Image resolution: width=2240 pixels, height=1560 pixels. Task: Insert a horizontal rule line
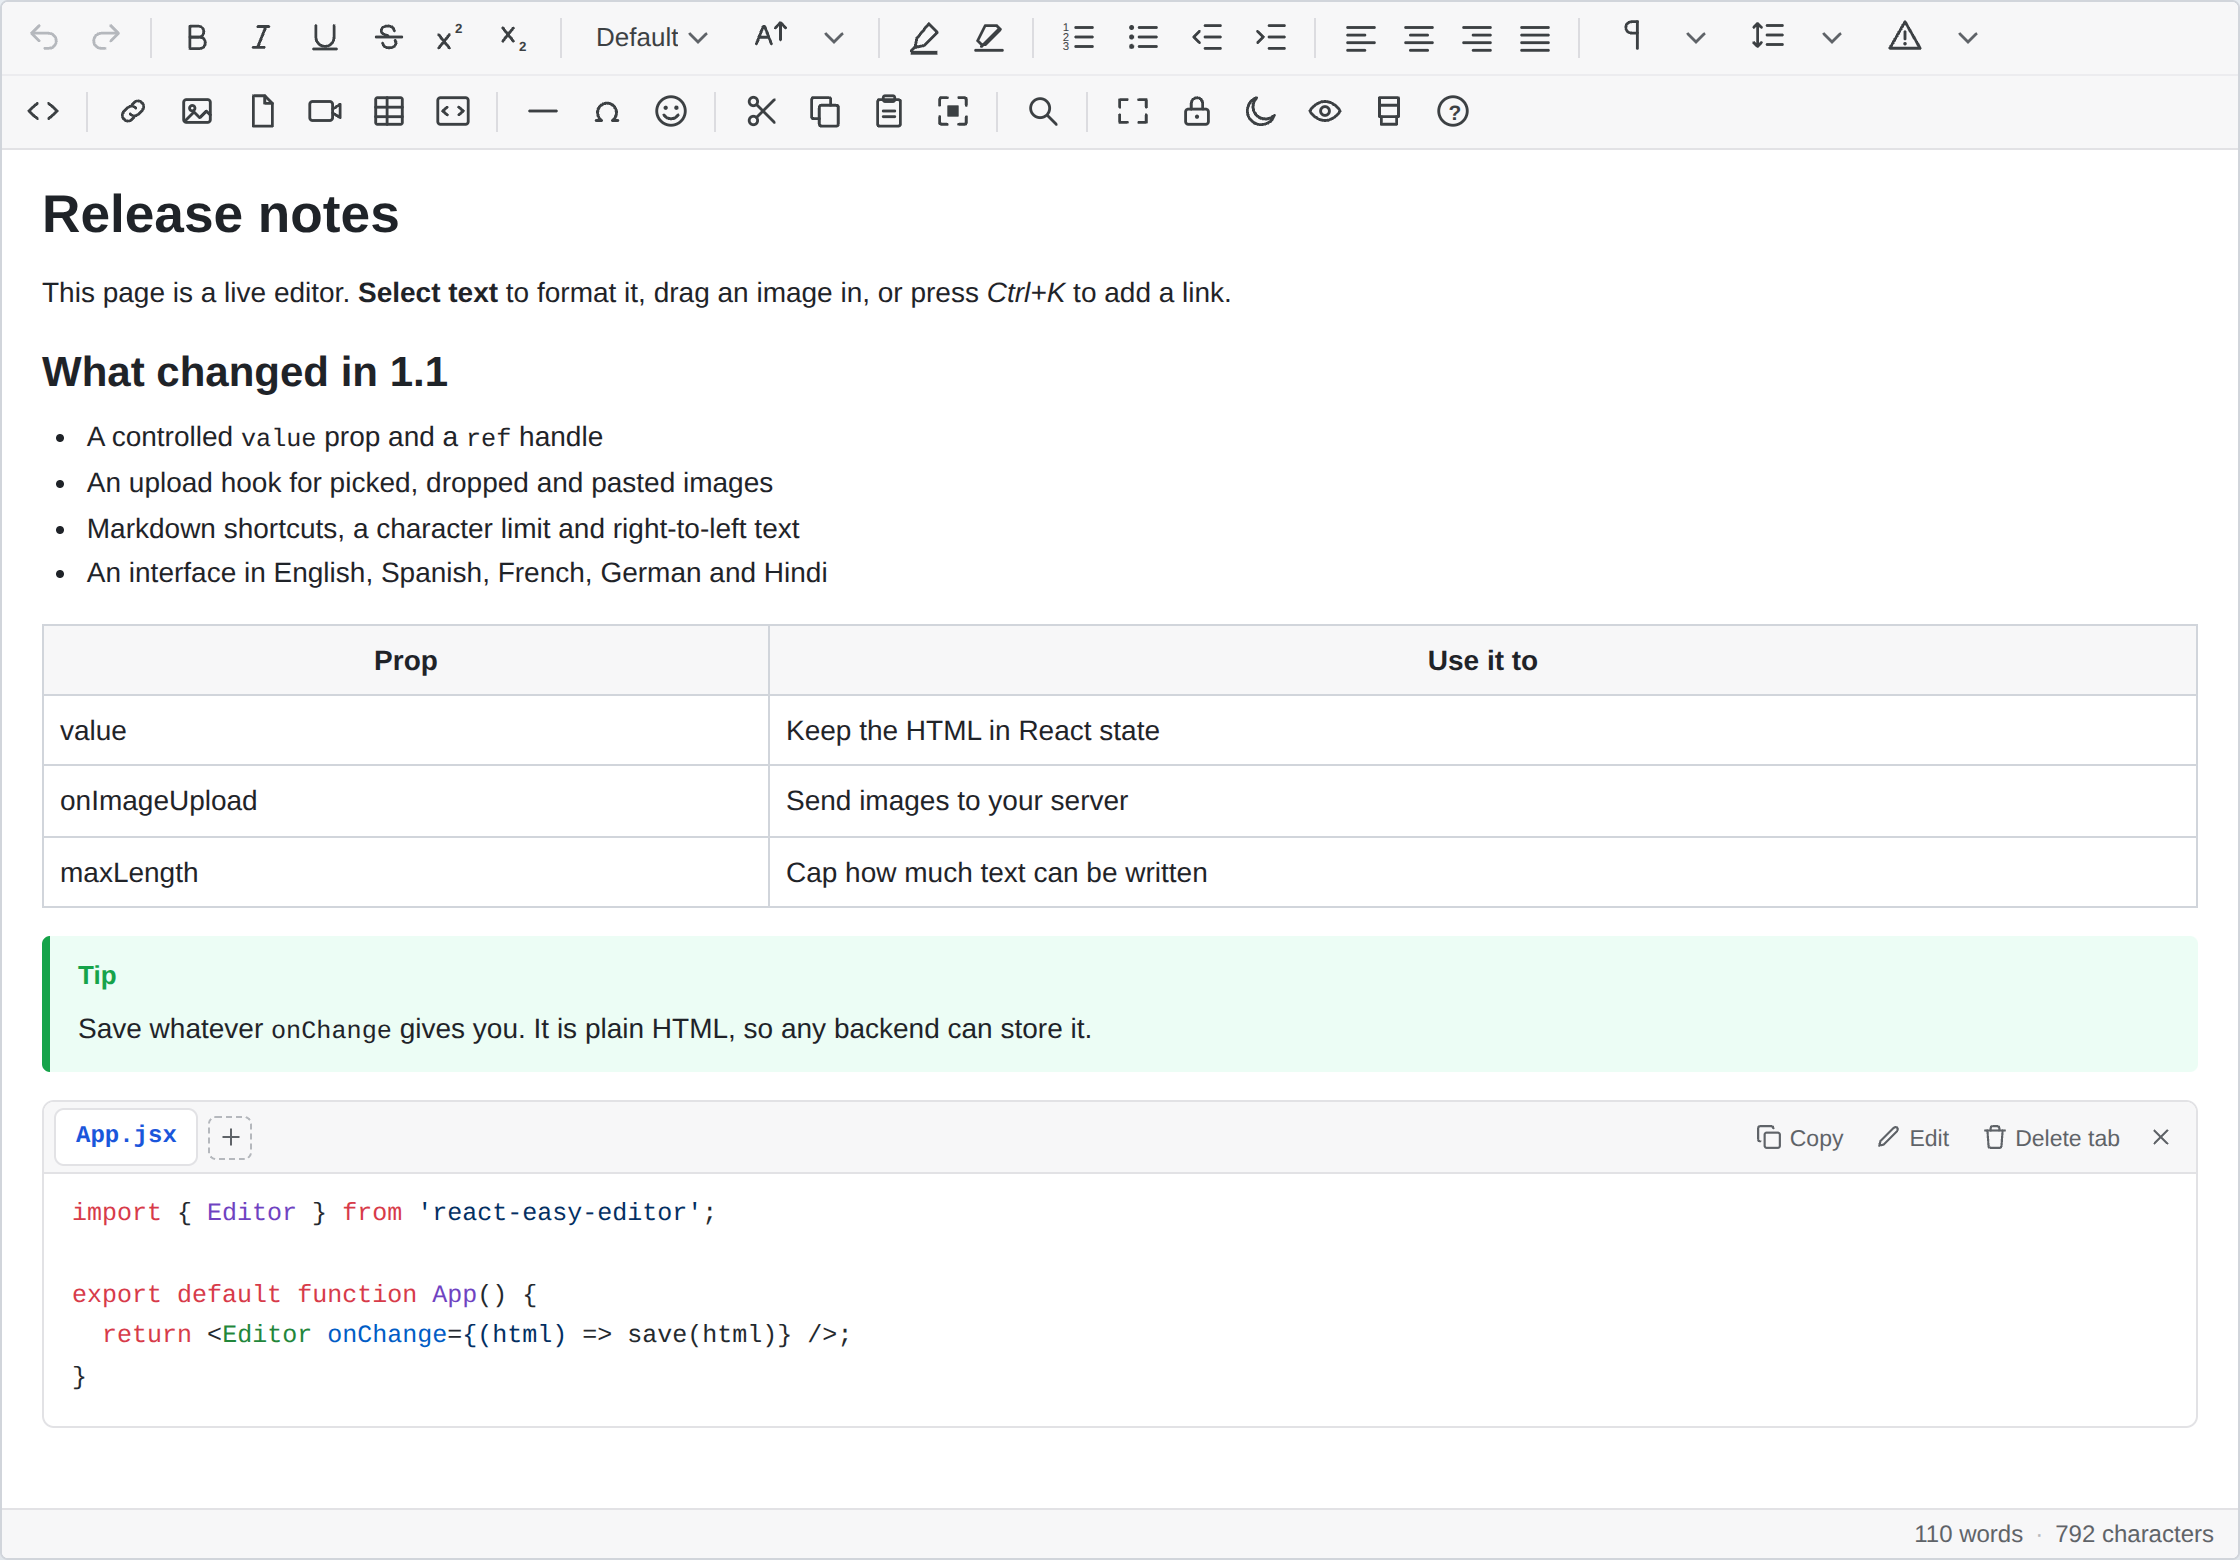542,111
